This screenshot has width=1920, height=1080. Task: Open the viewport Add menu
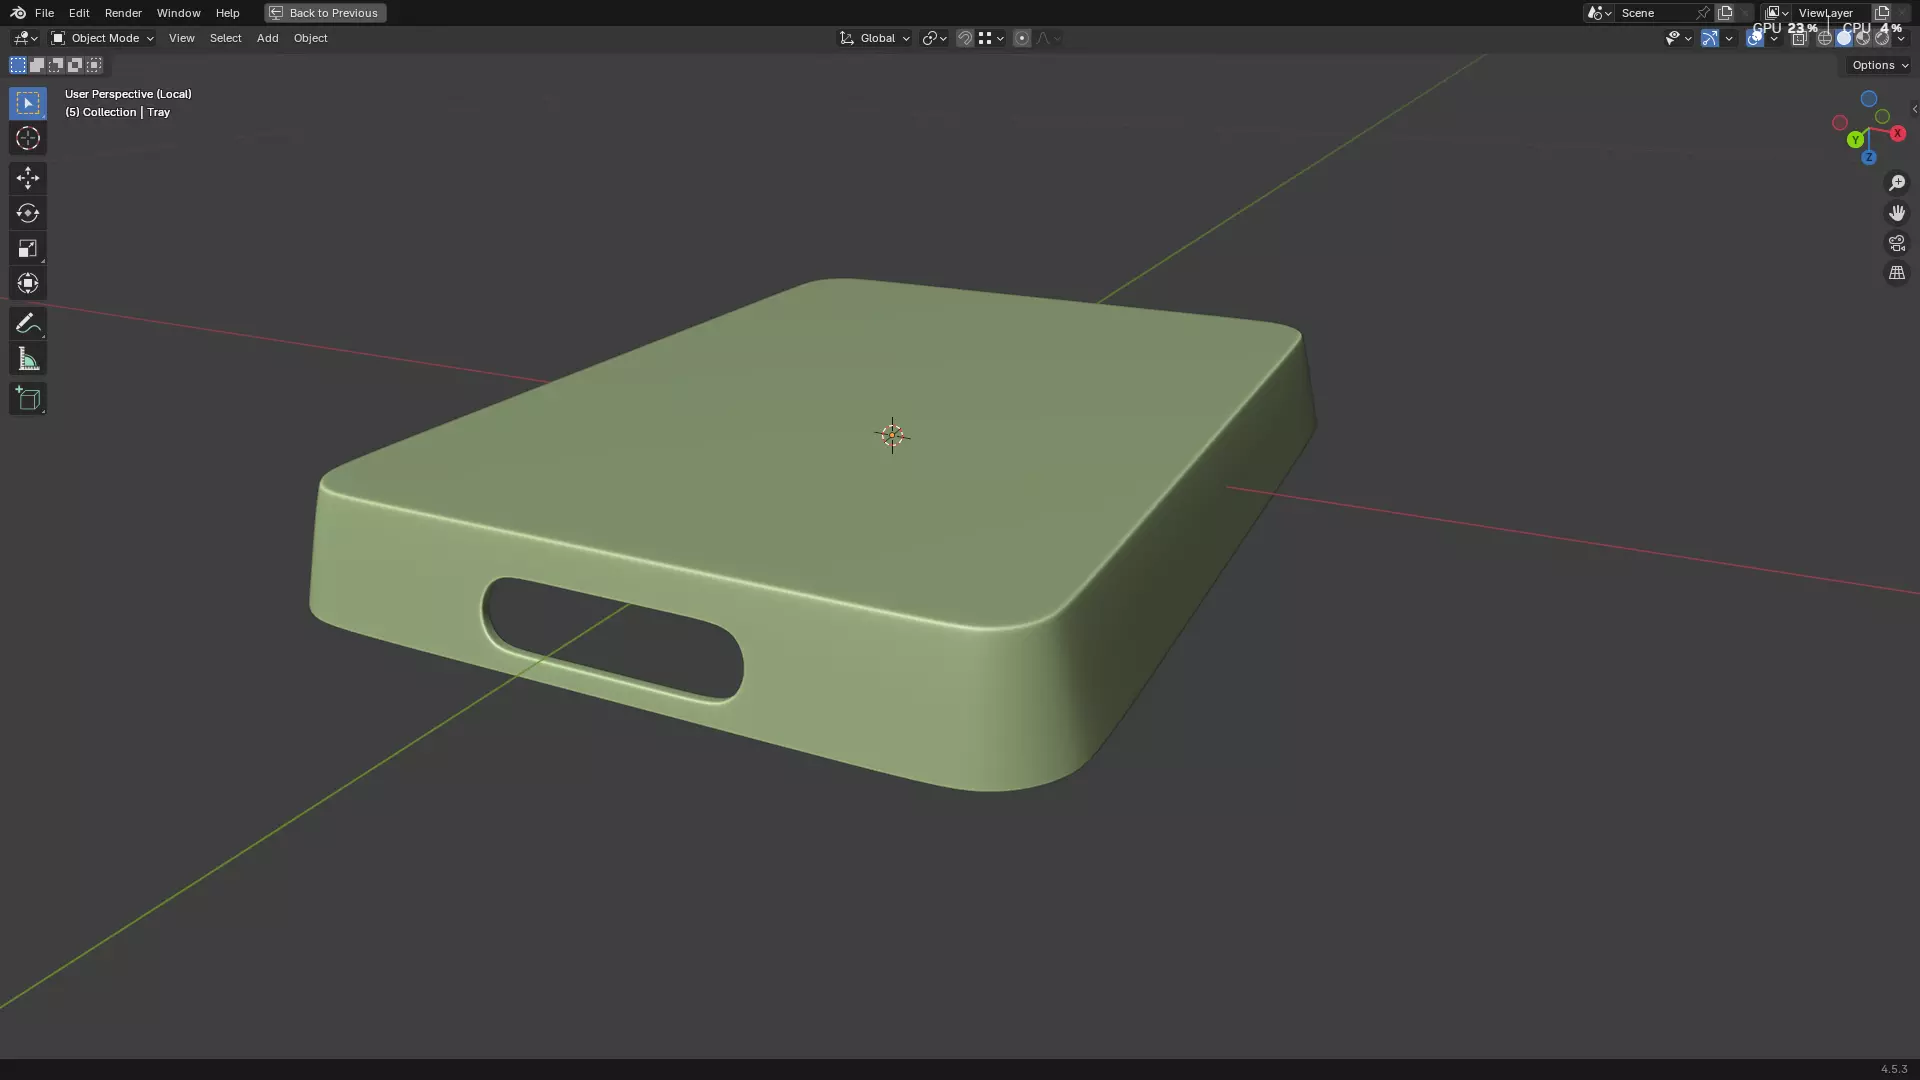(267, 38)
